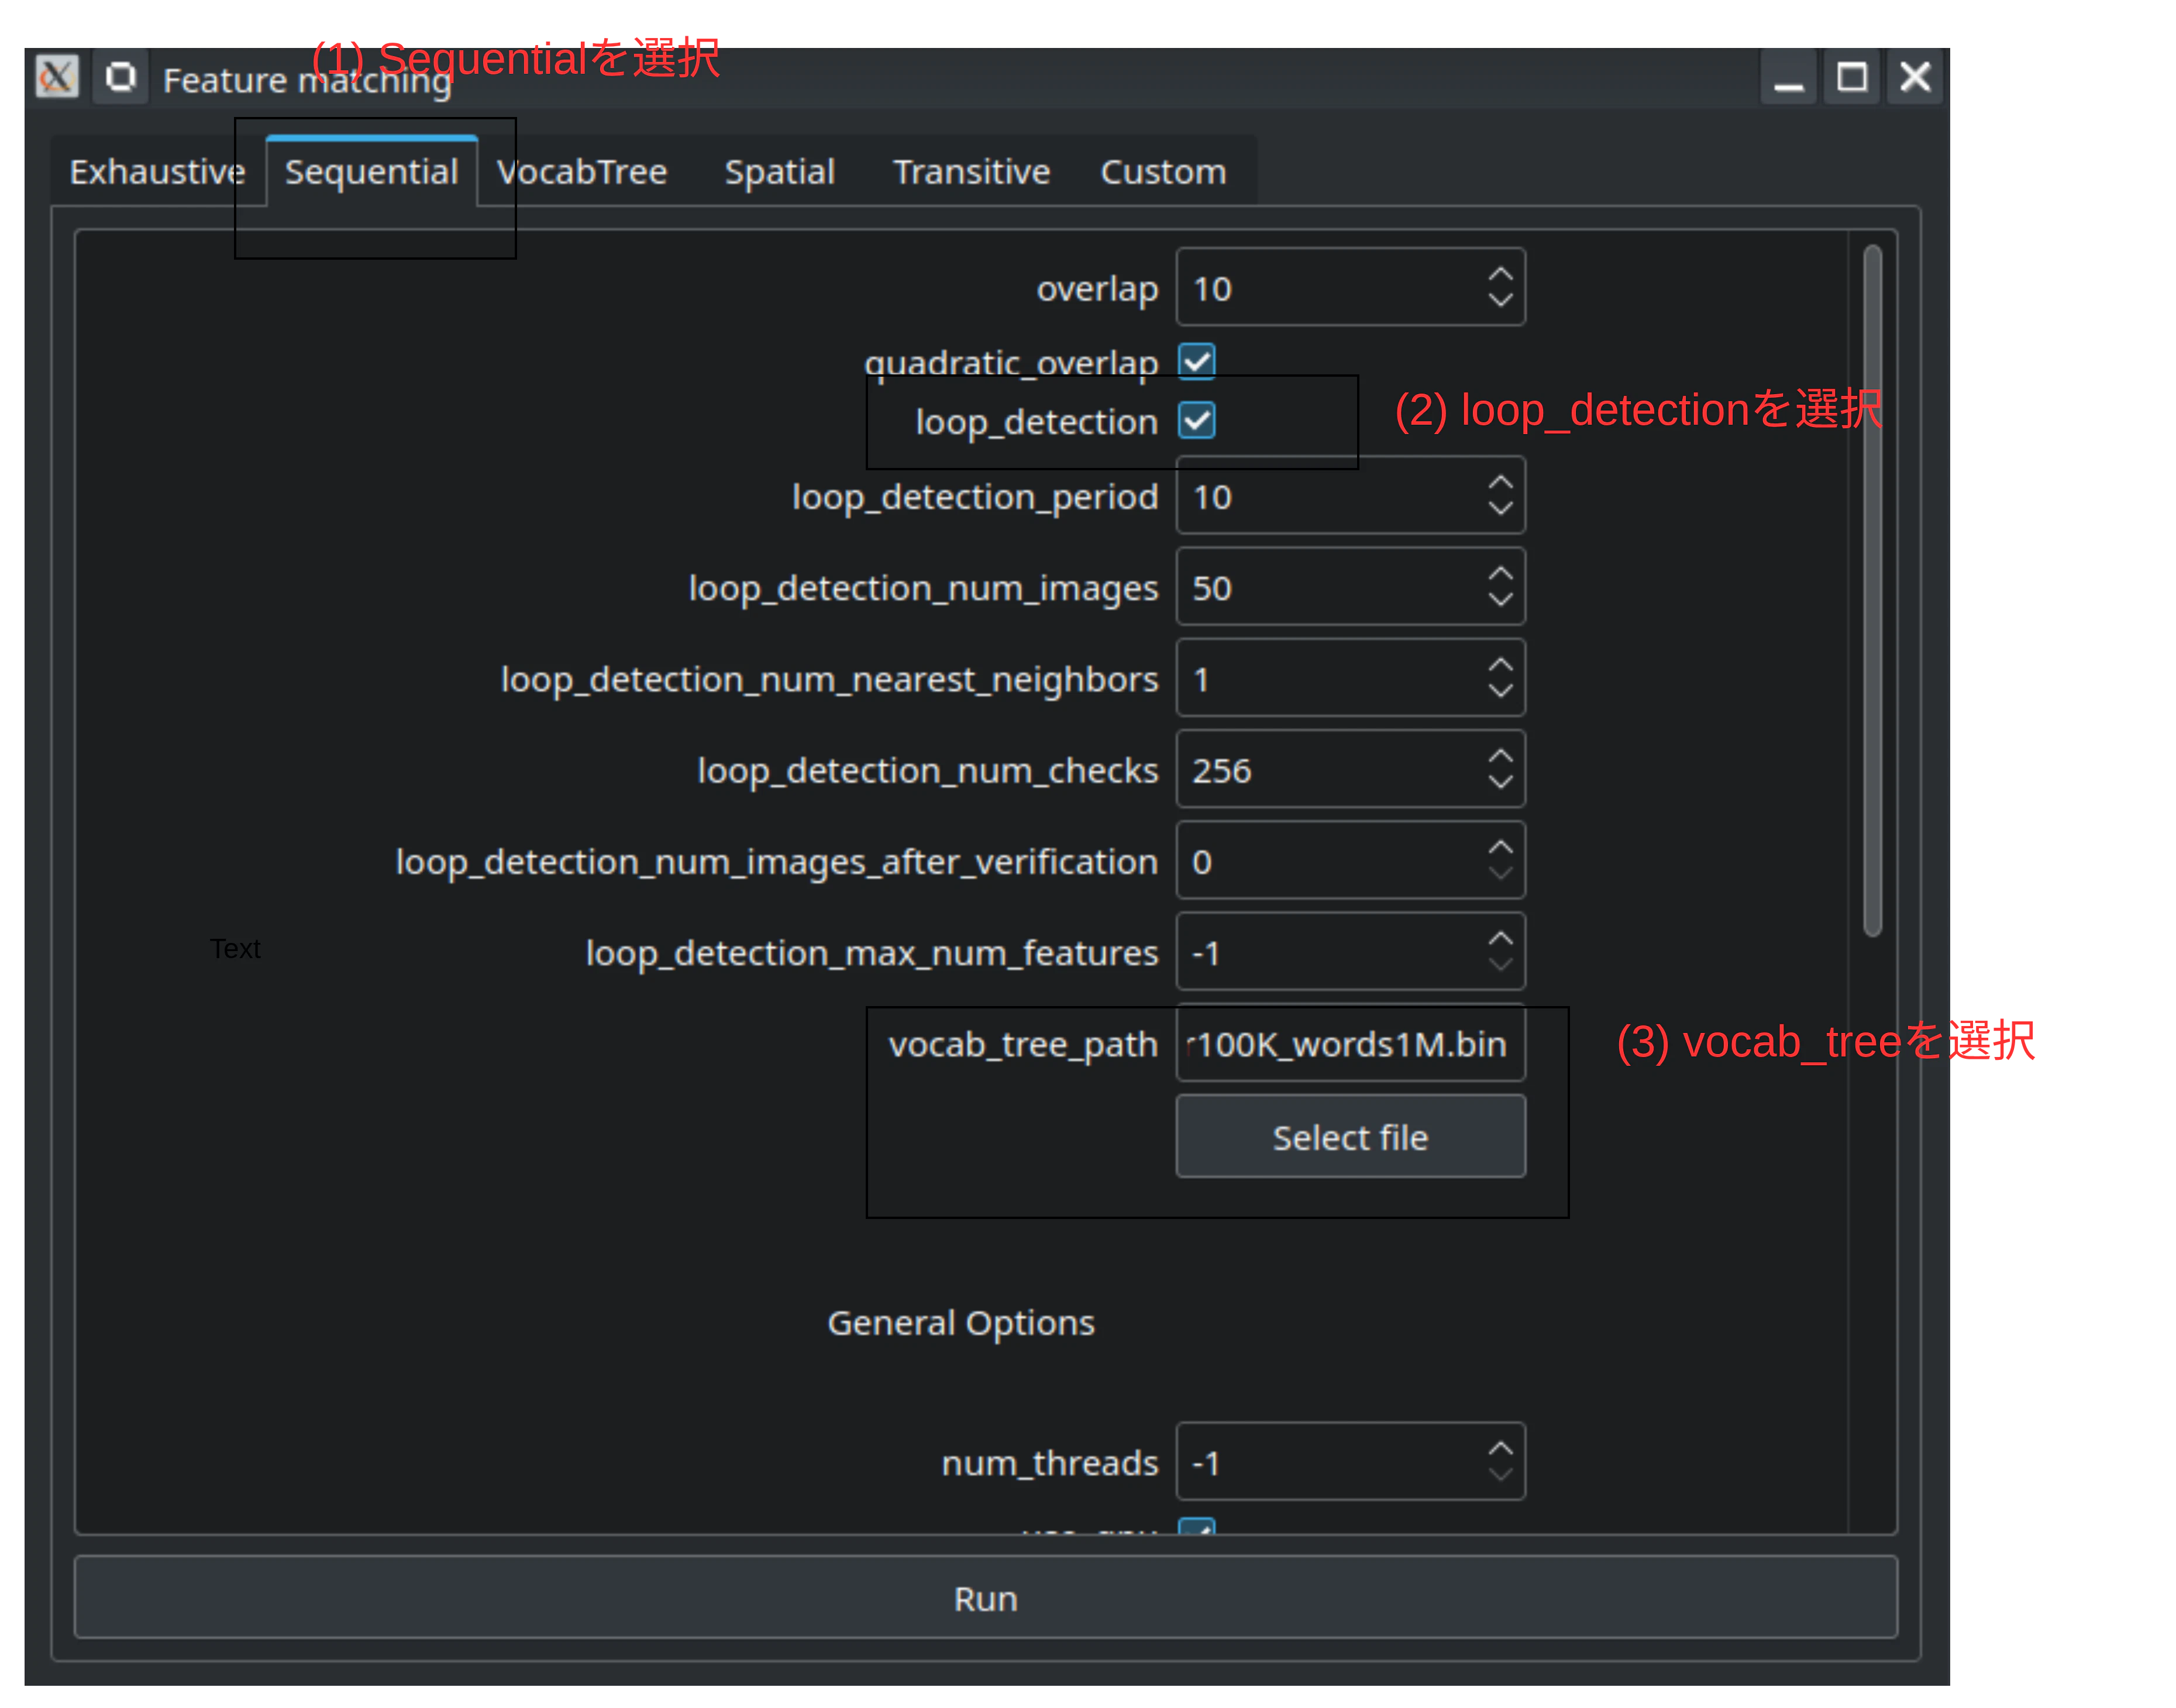Viewport: 2176px width, 1708px height.
Task: Open the VocabTree tab
Action: pyautogui.click(x=583, y=172)
